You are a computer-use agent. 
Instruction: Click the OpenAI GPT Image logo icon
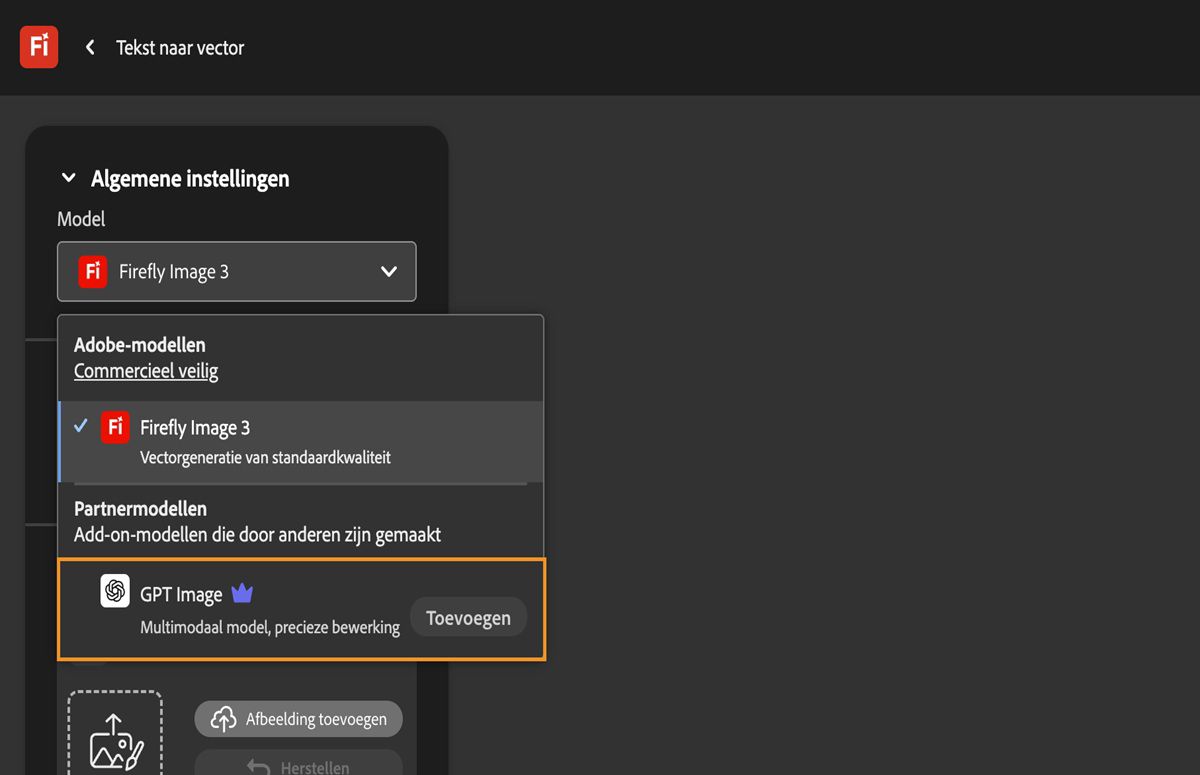pos(115,591)
